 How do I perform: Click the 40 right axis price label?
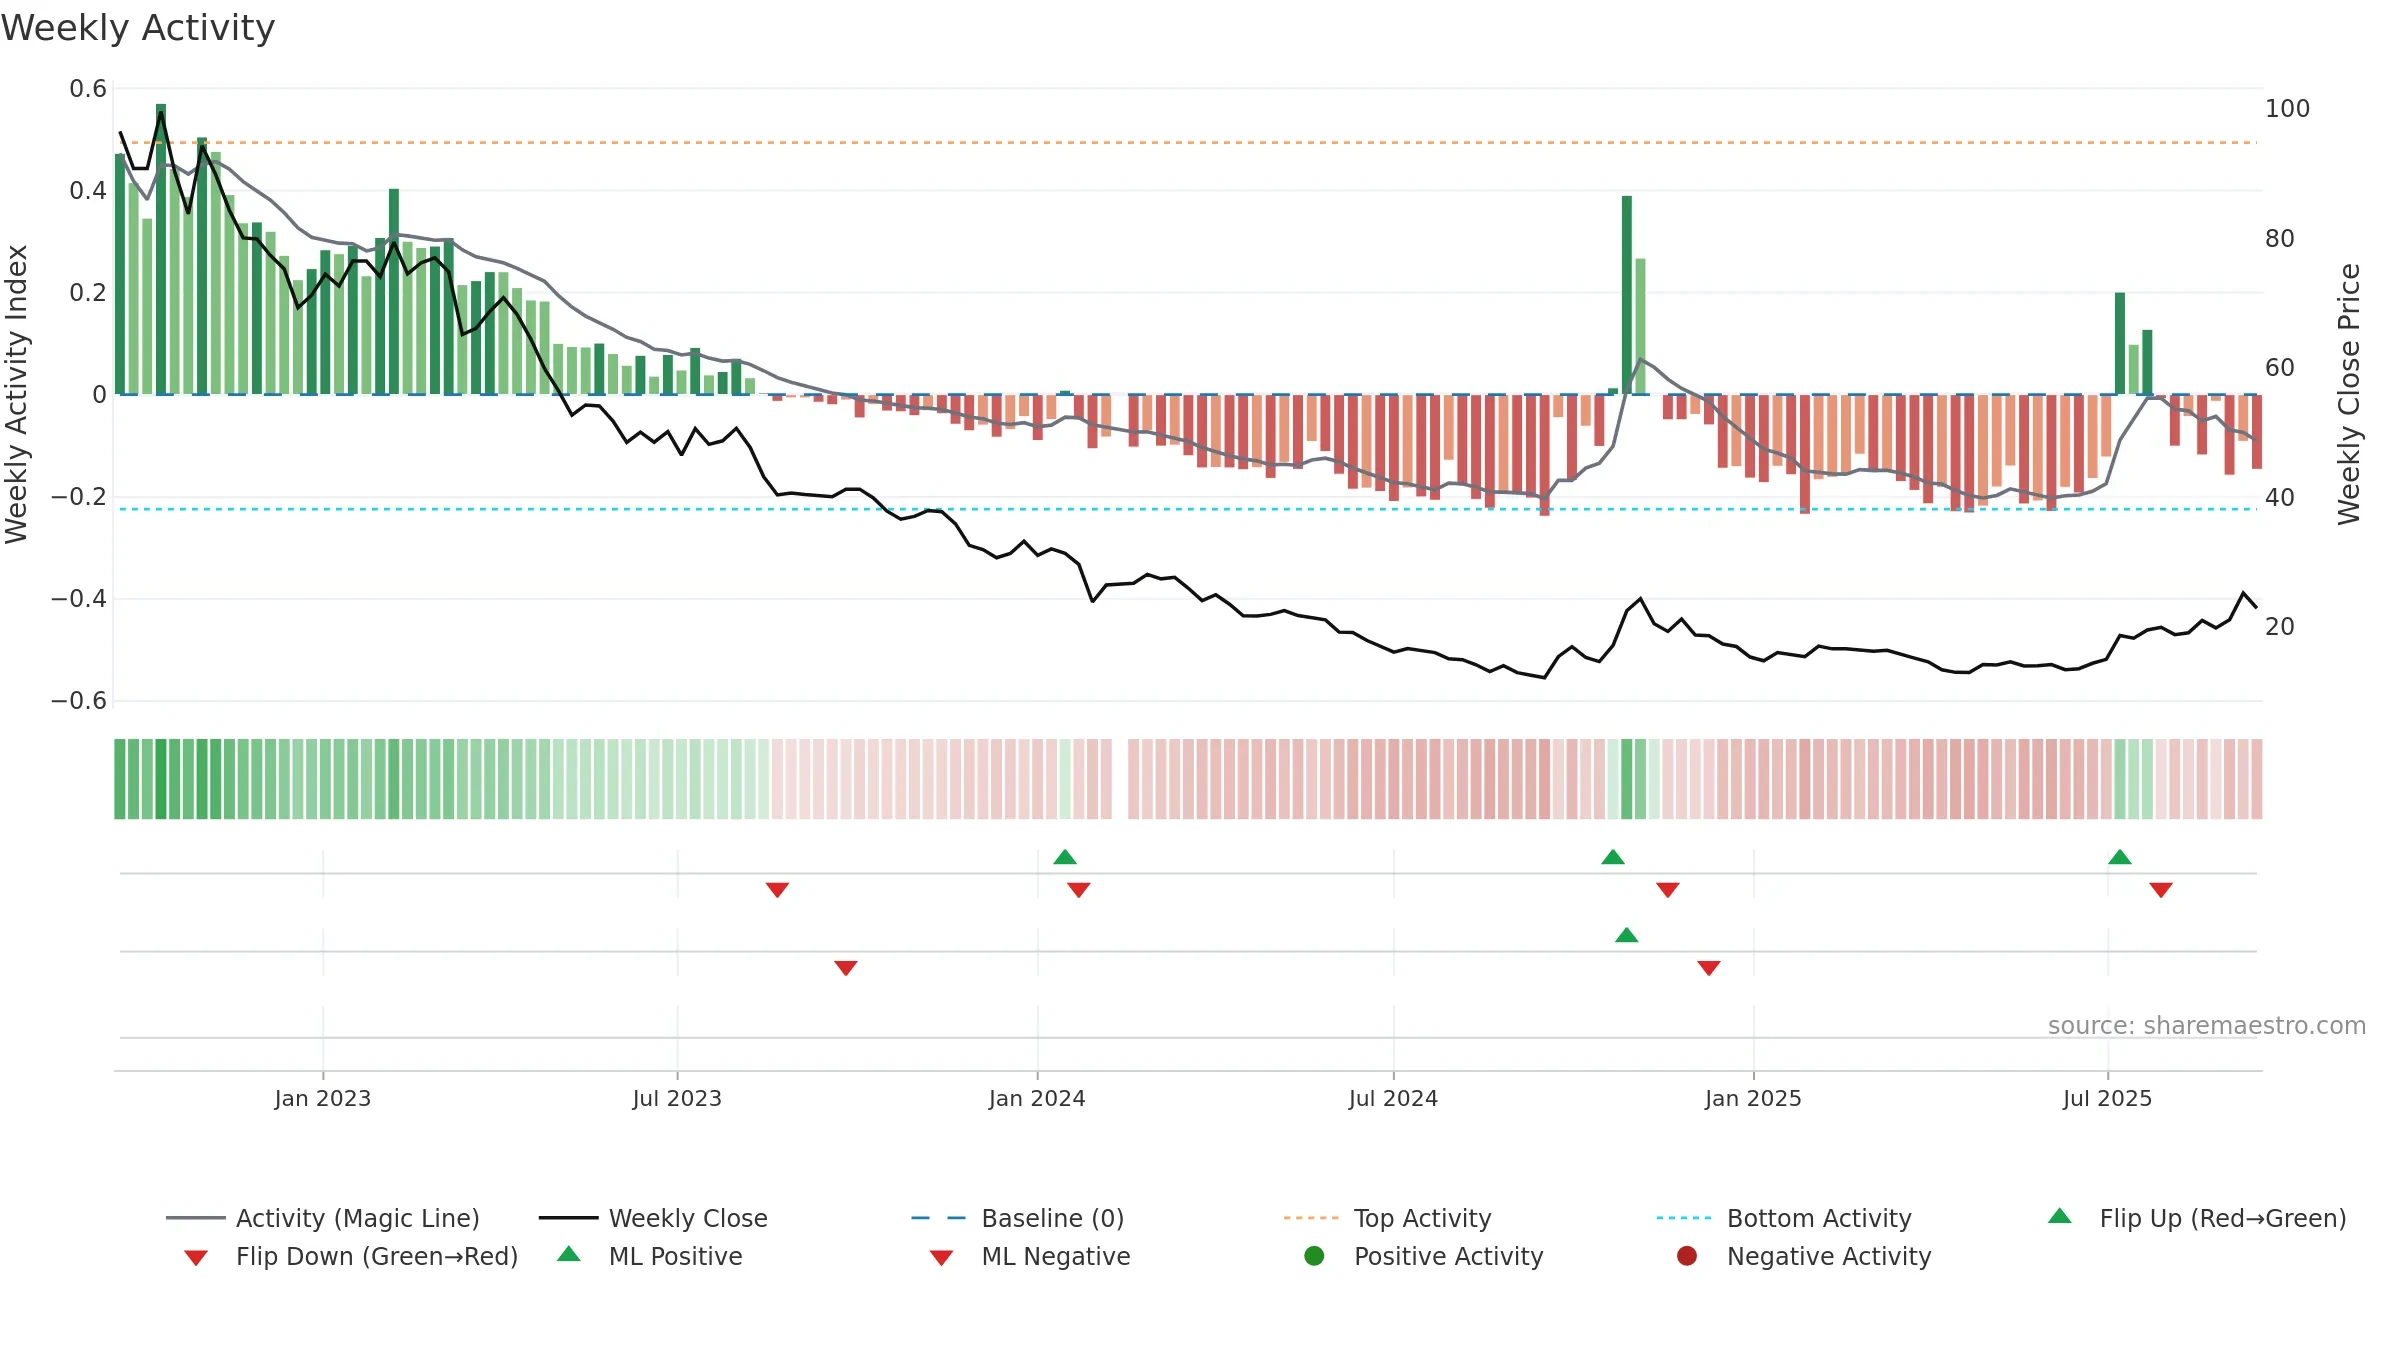[2280, 498]
